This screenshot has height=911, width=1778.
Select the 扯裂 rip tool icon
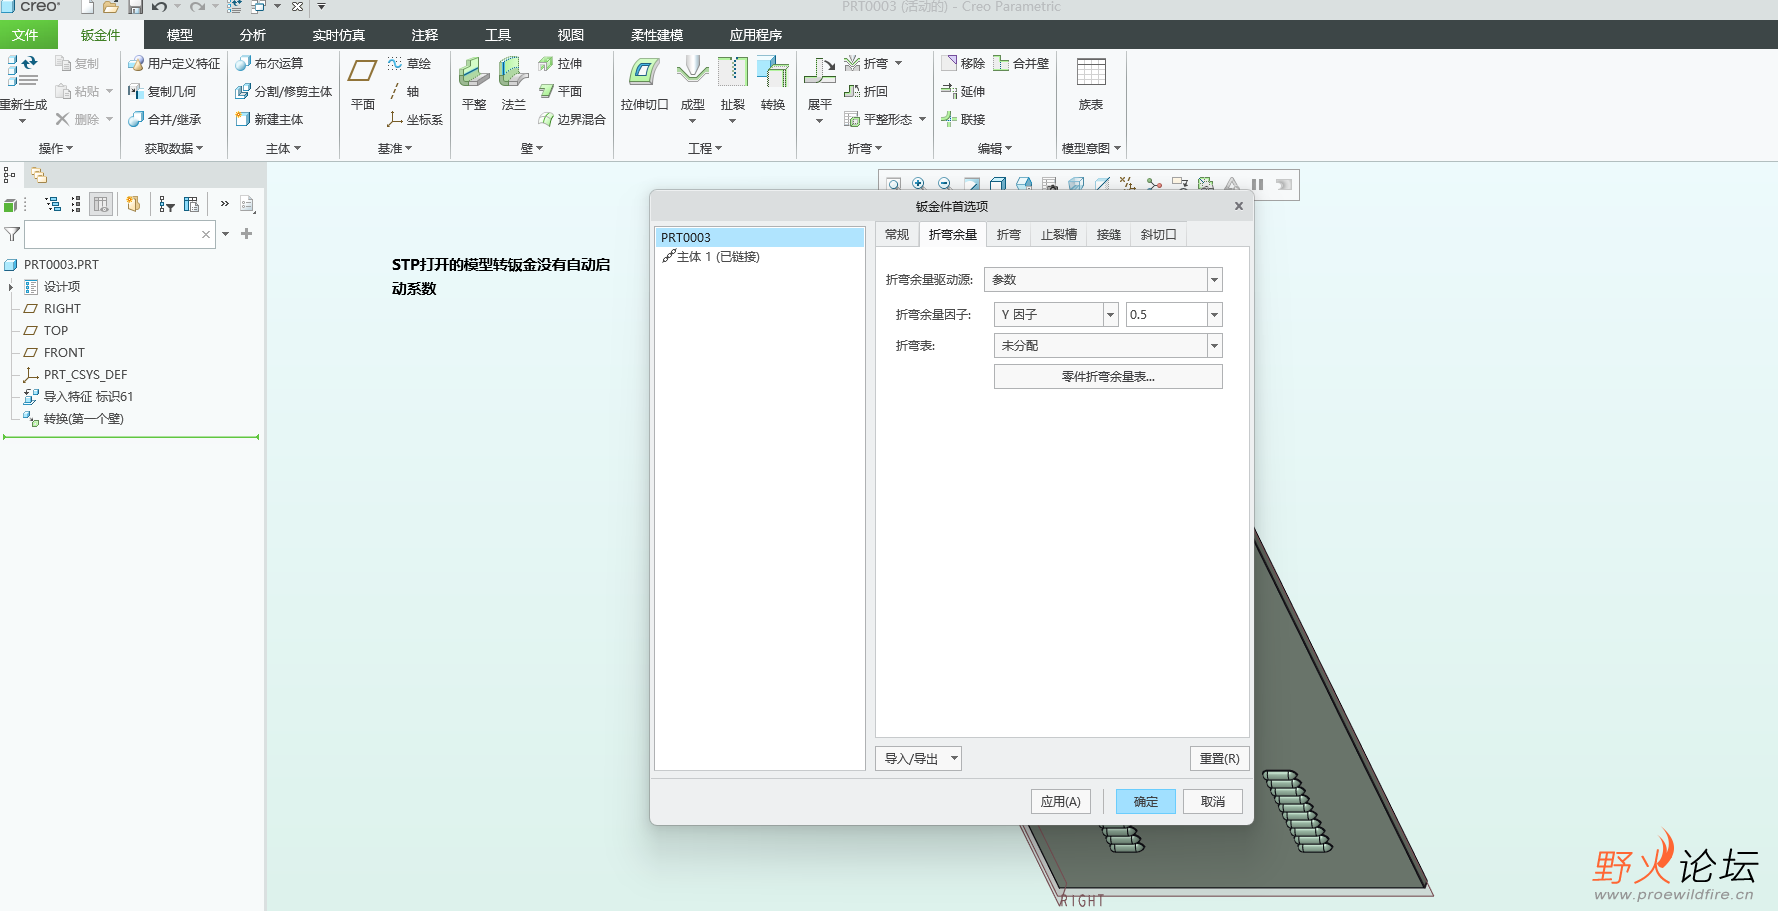pos(733,72)
